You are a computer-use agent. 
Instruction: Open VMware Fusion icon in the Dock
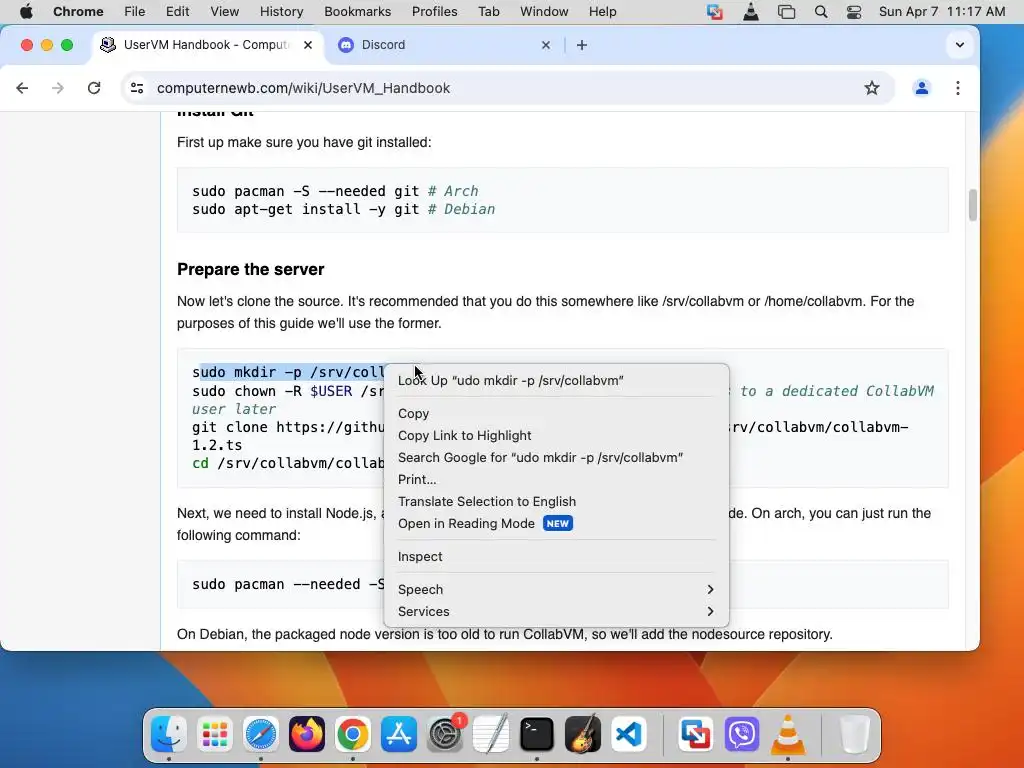tap(696, 734)
